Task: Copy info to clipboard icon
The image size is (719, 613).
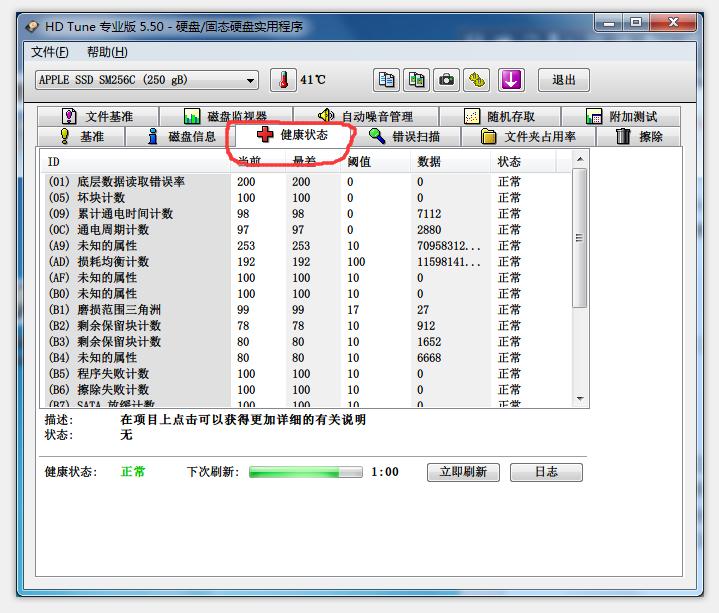Action: click(x=386, y=80)
